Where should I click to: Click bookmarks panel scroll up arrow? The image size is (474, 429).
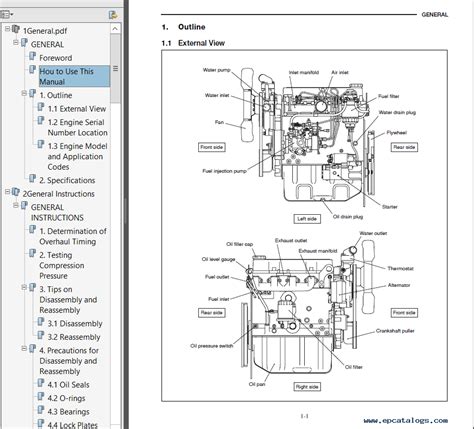point(115,29)
